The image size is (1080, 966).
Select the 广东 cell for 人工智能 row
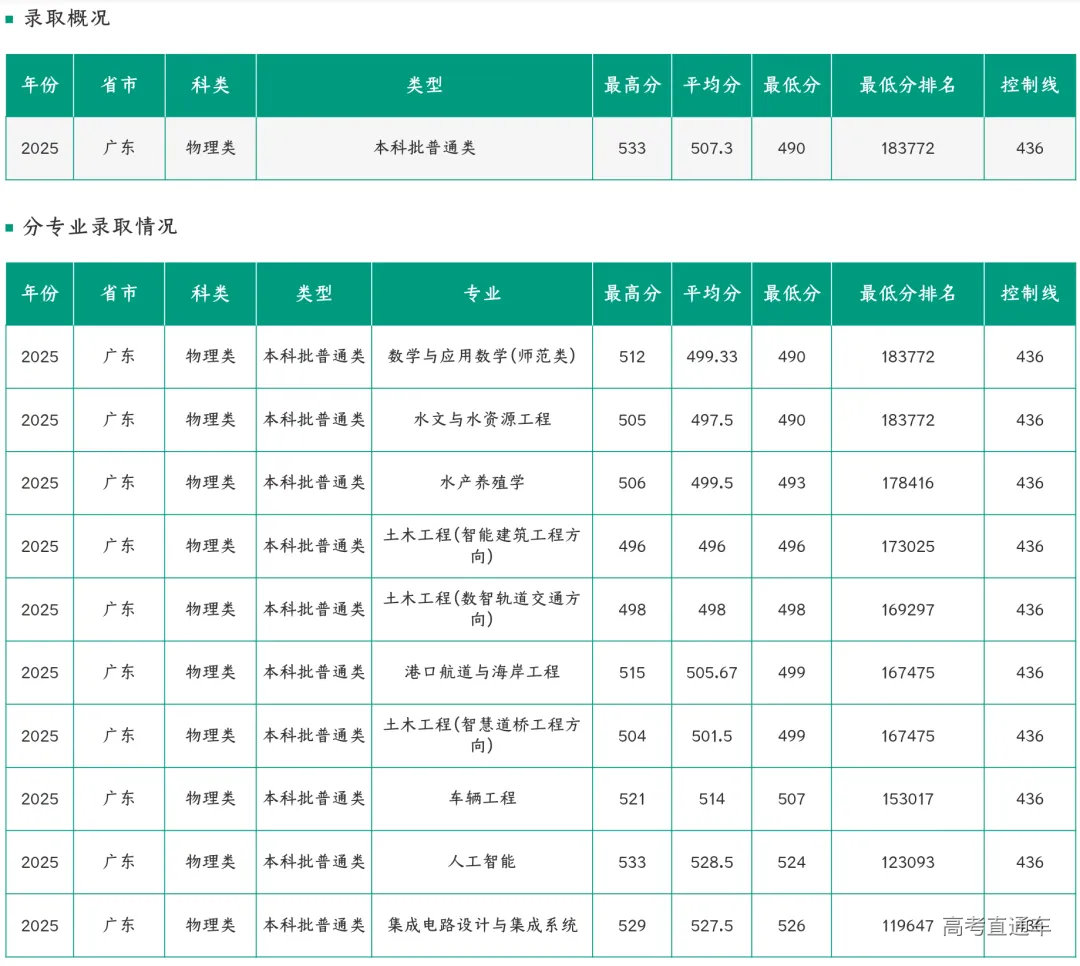click(119, 862)
